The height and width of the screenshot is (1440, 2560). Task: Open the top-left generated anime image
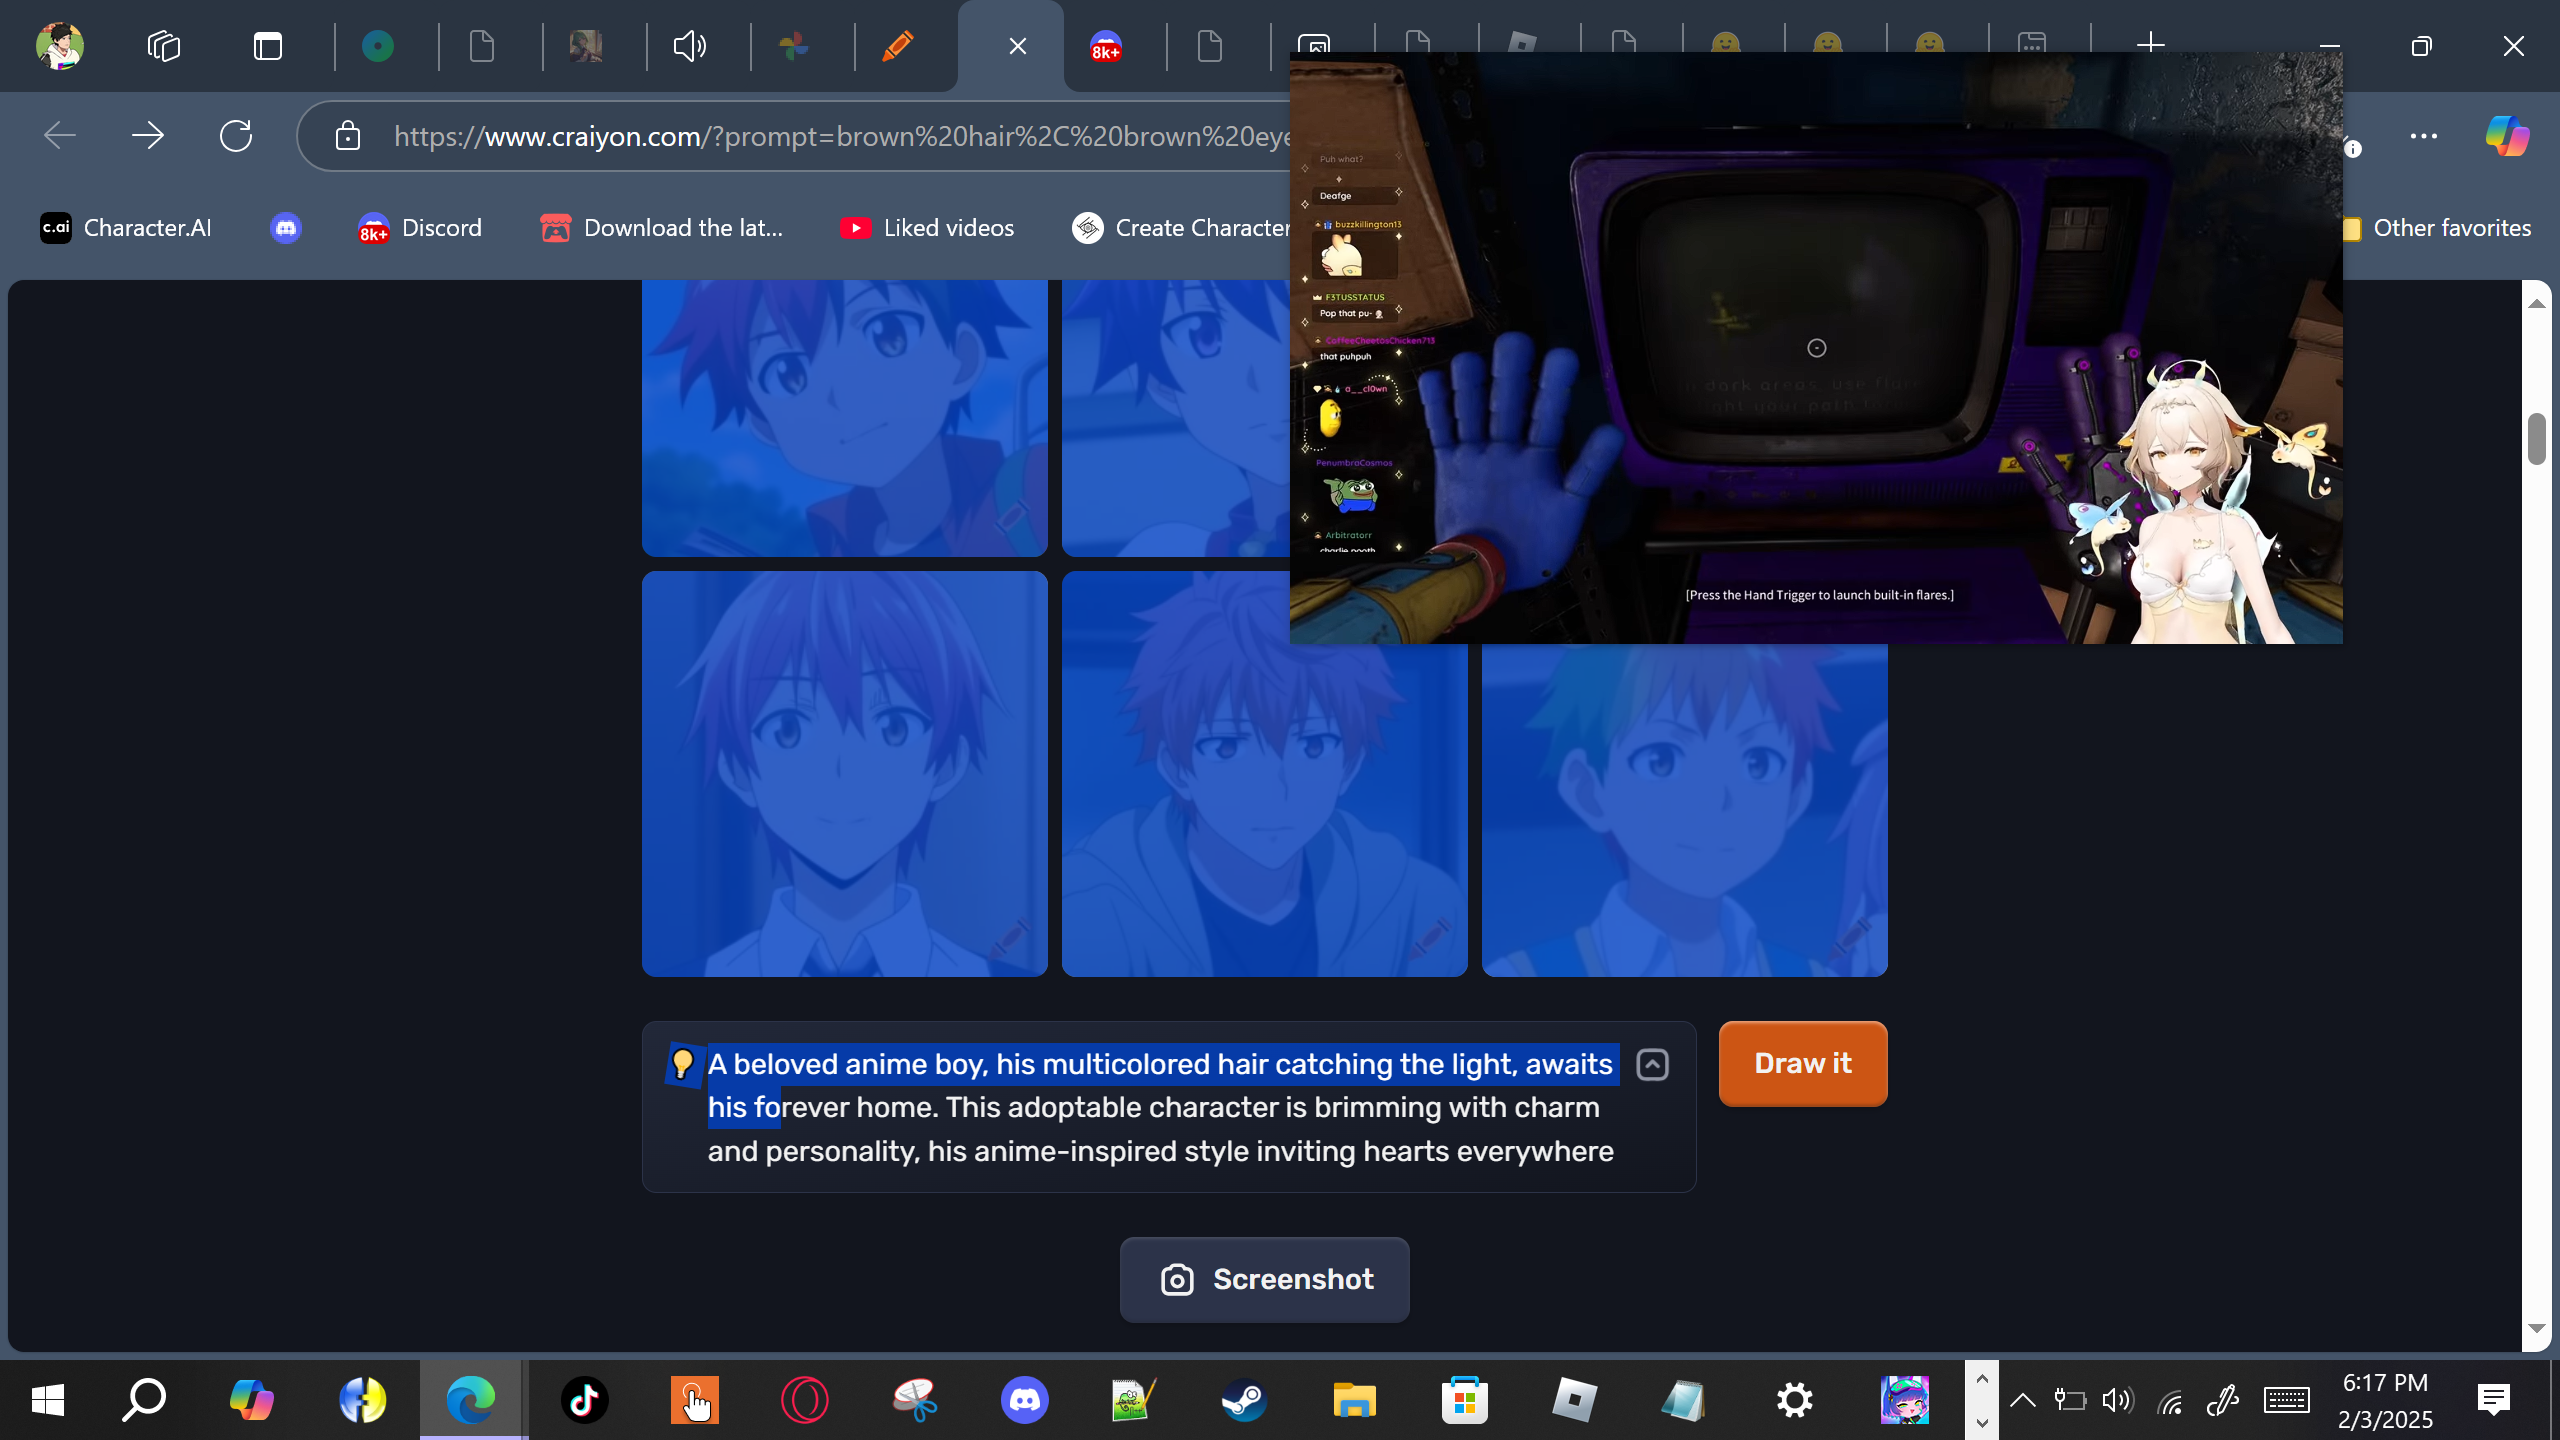(845, 418)
